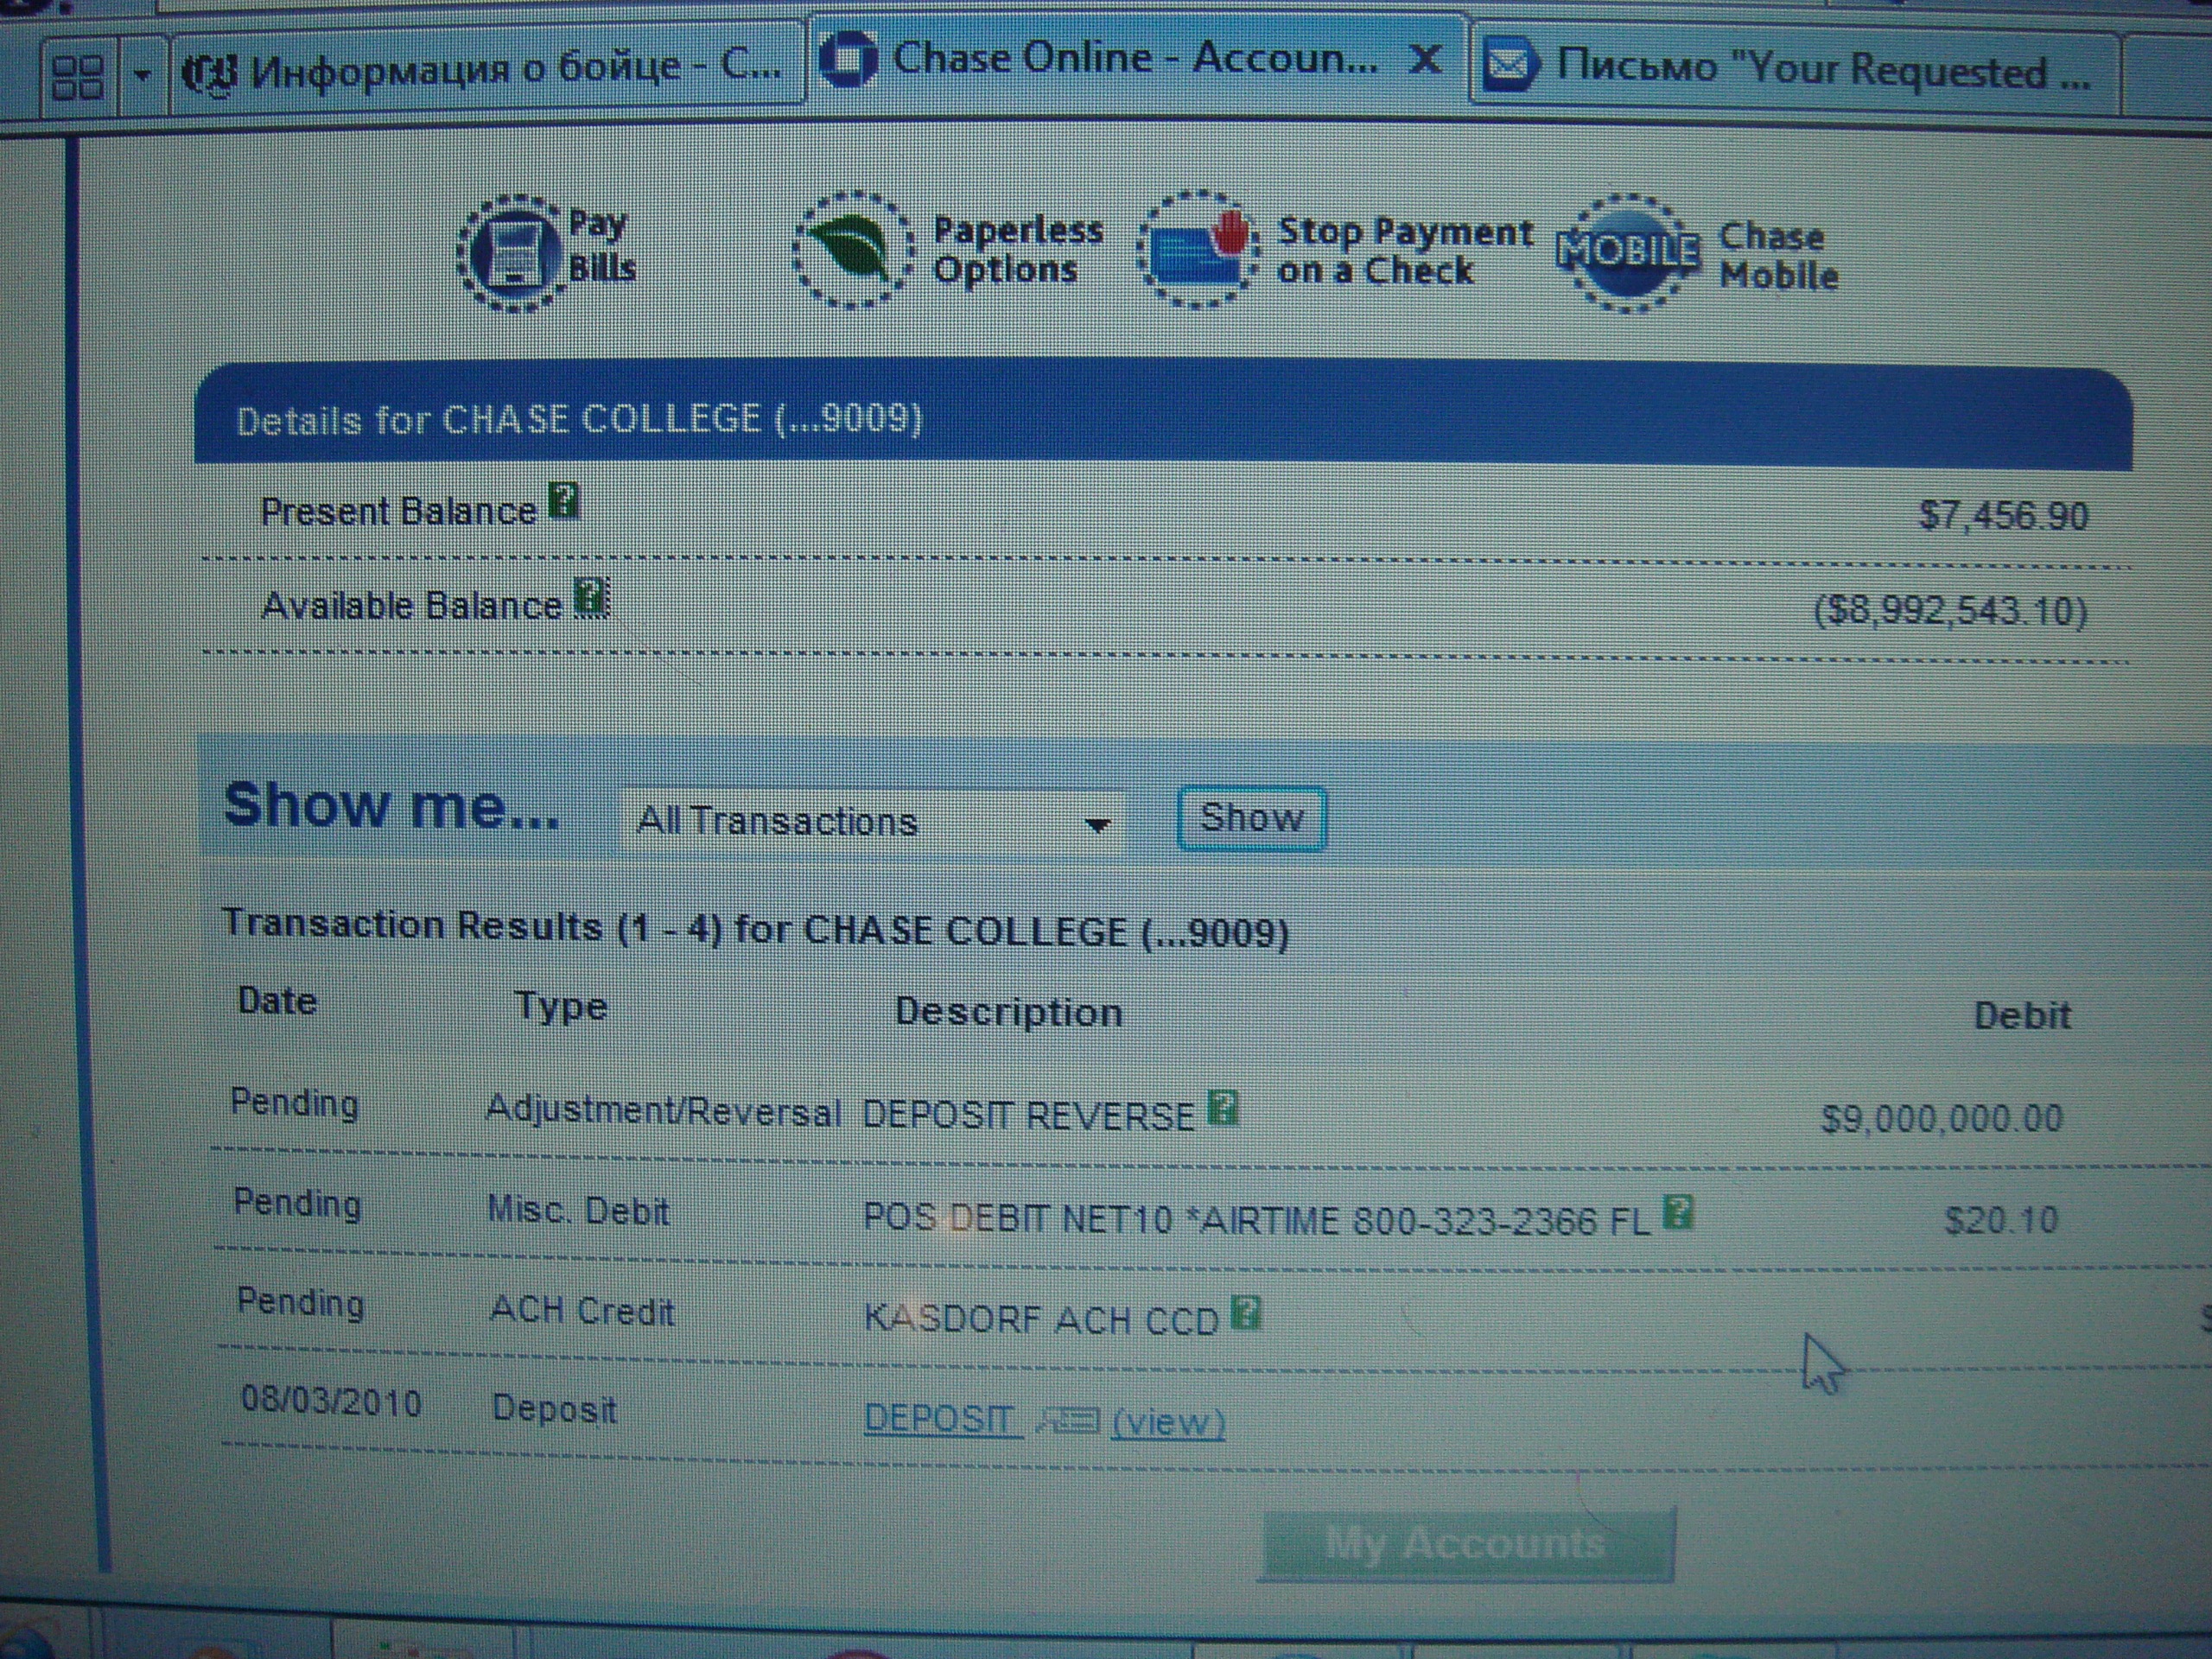Switch to Информация о бойце tab
The height and width of the screenshot is (1659, 2212).
pos(488,69)
